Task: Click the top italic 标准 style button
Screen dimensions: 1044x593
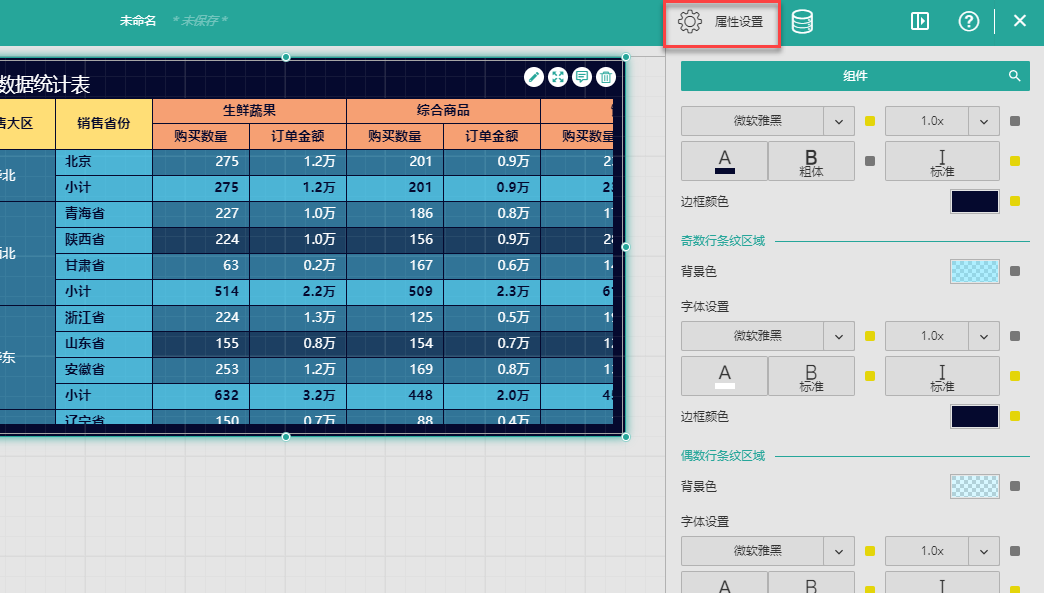Action: (x=941, y=161)
